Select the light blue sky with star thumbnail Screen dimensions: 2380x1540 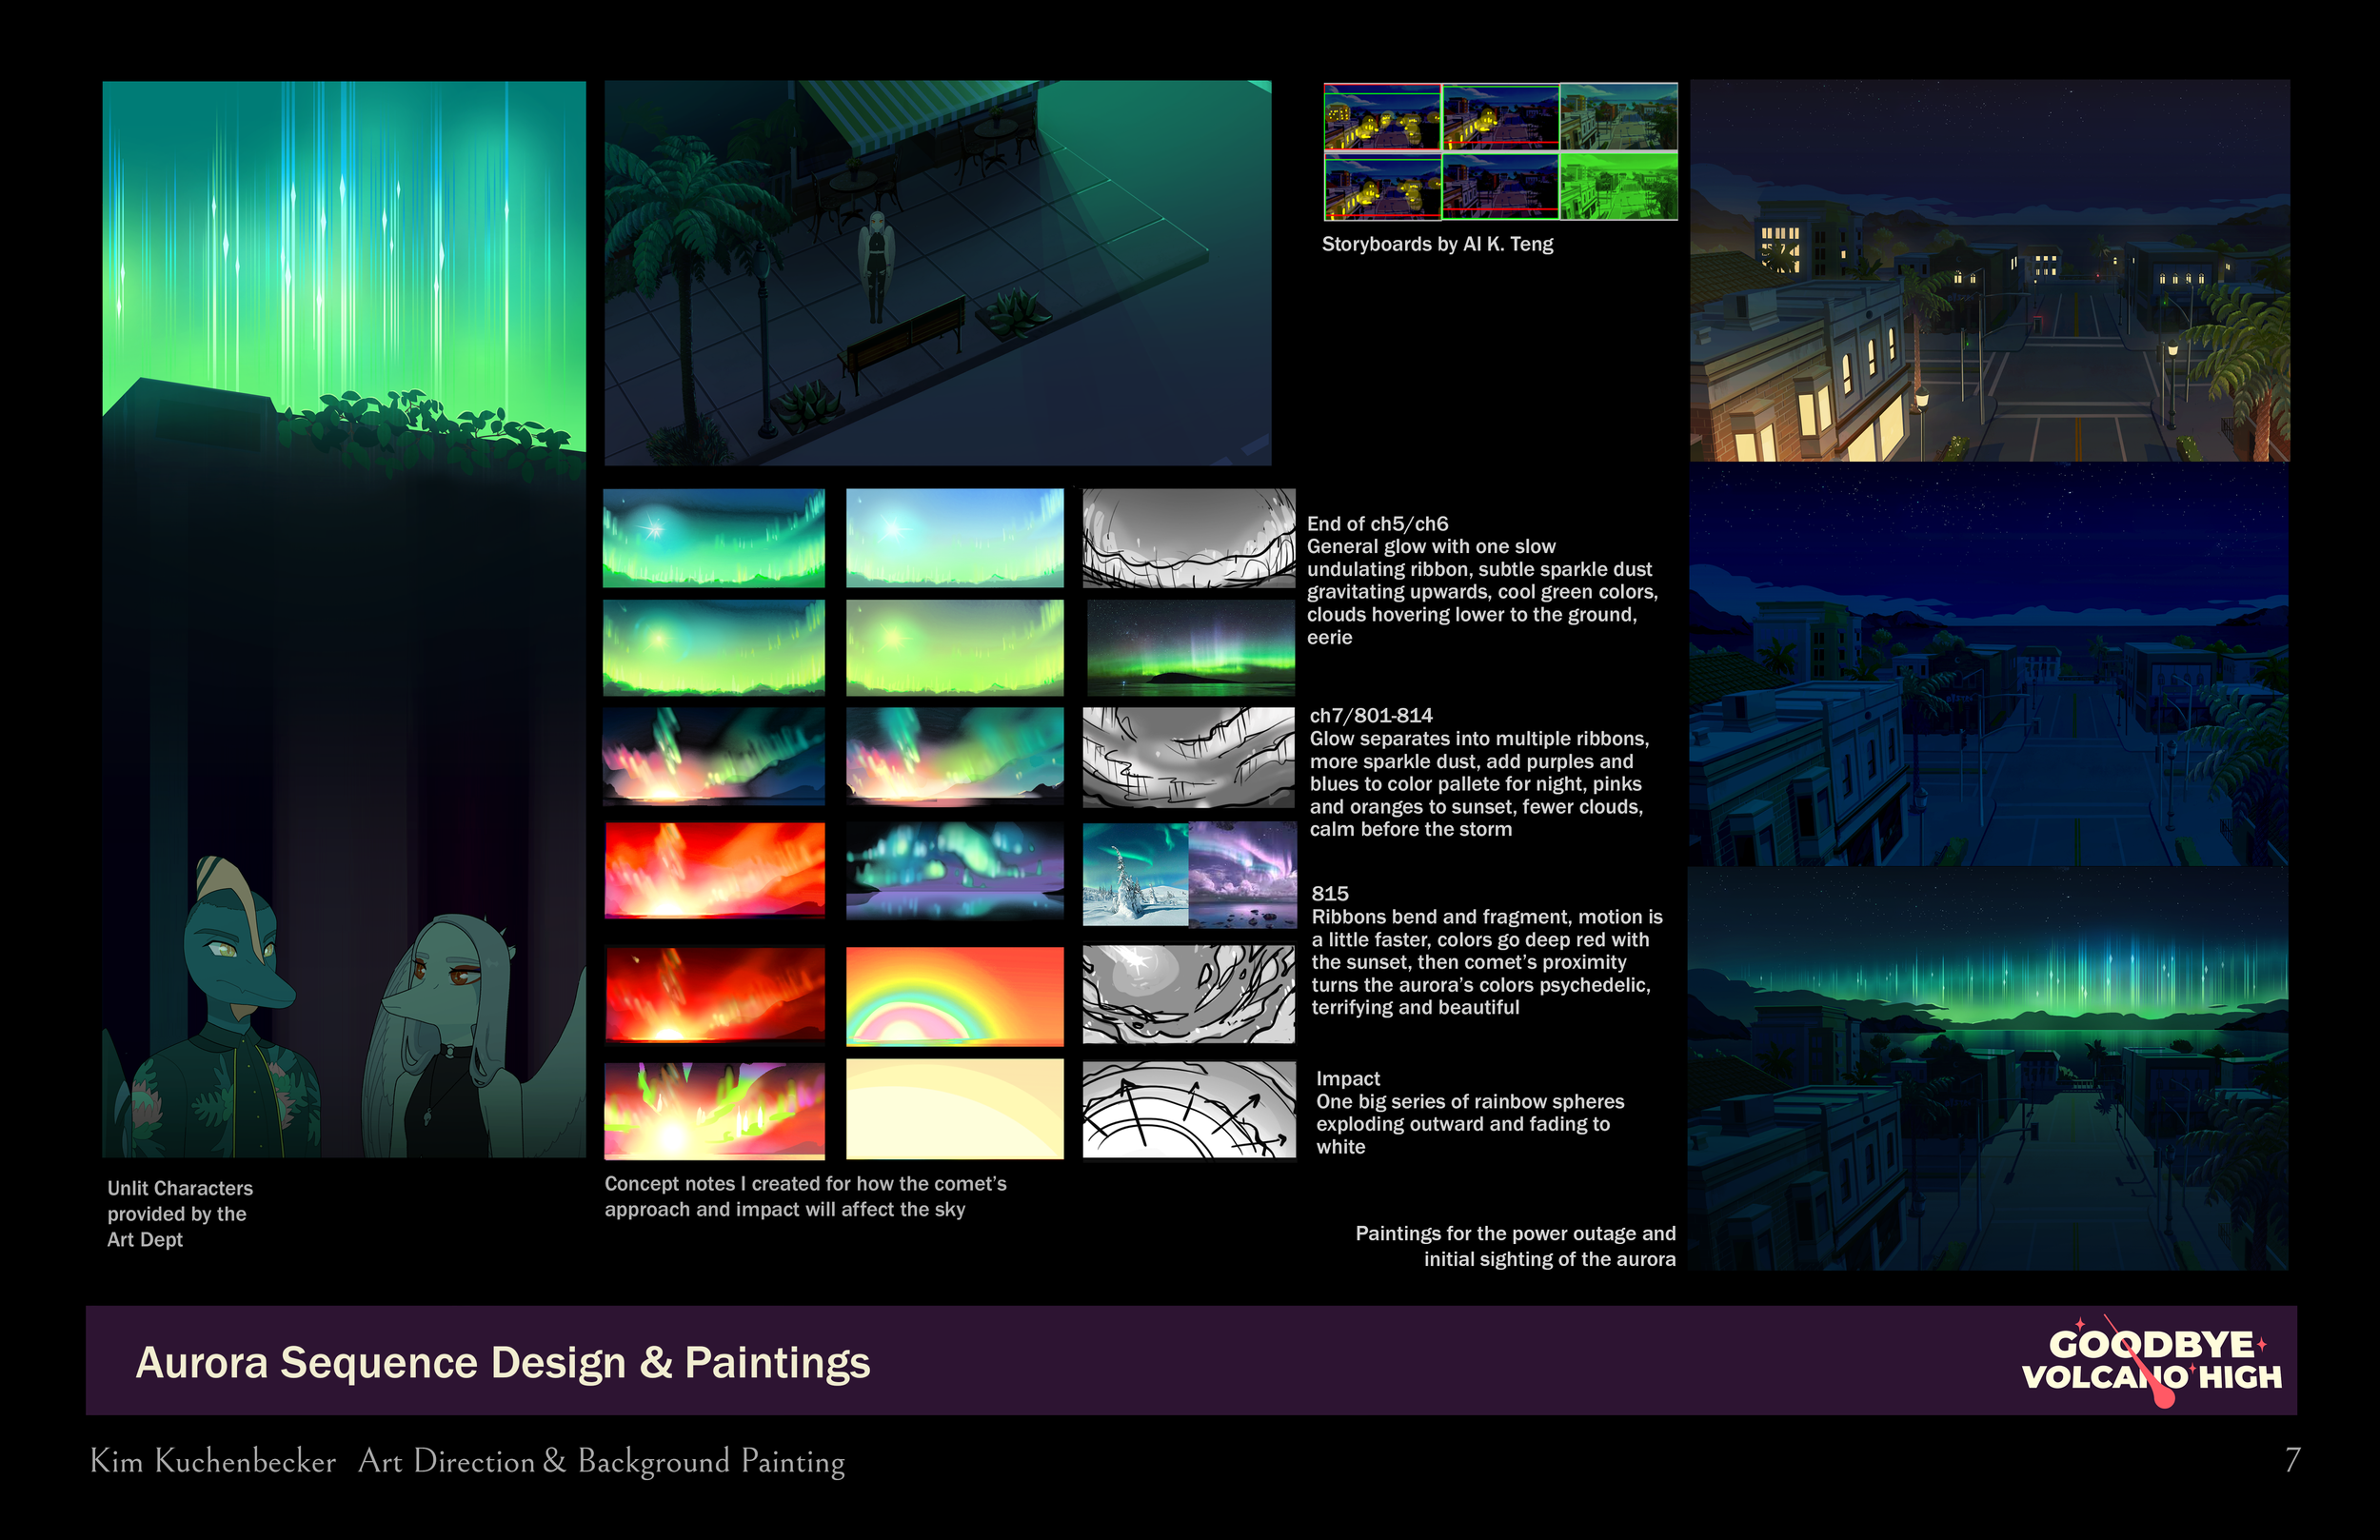955,538
